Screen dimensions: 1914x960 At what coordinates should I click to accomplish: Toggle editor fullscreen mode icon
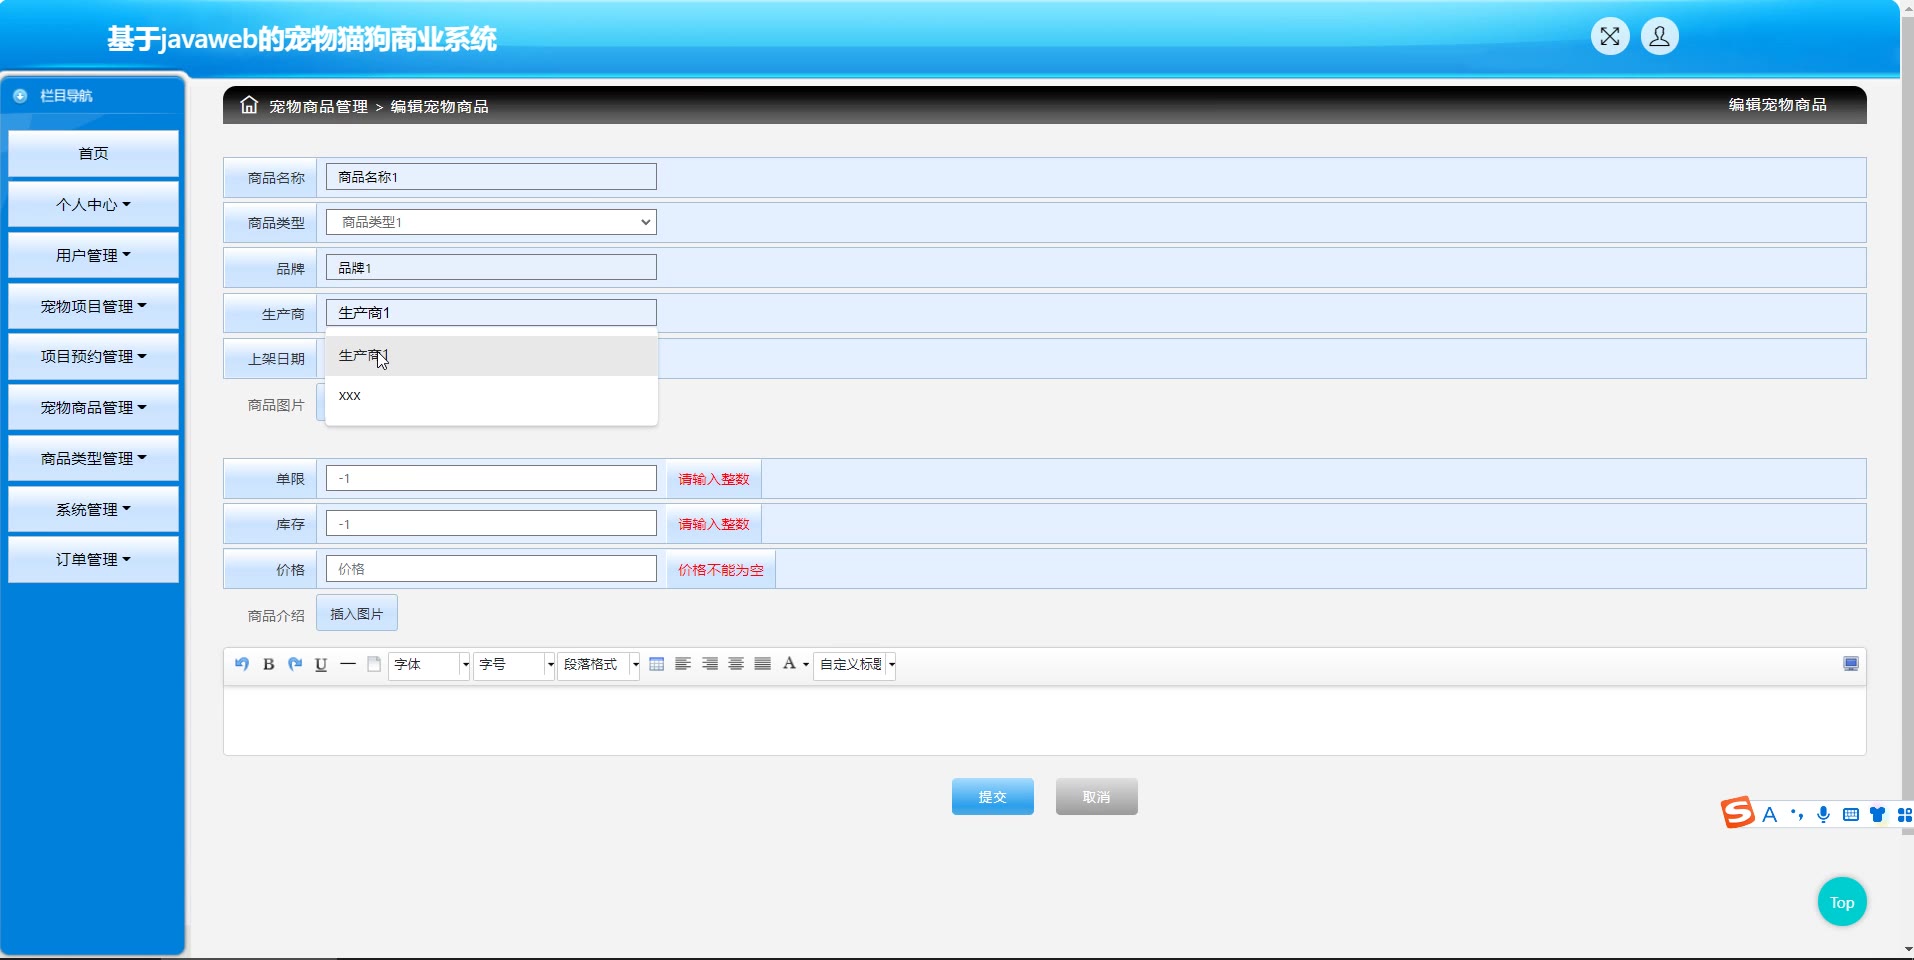[1851, 664]
